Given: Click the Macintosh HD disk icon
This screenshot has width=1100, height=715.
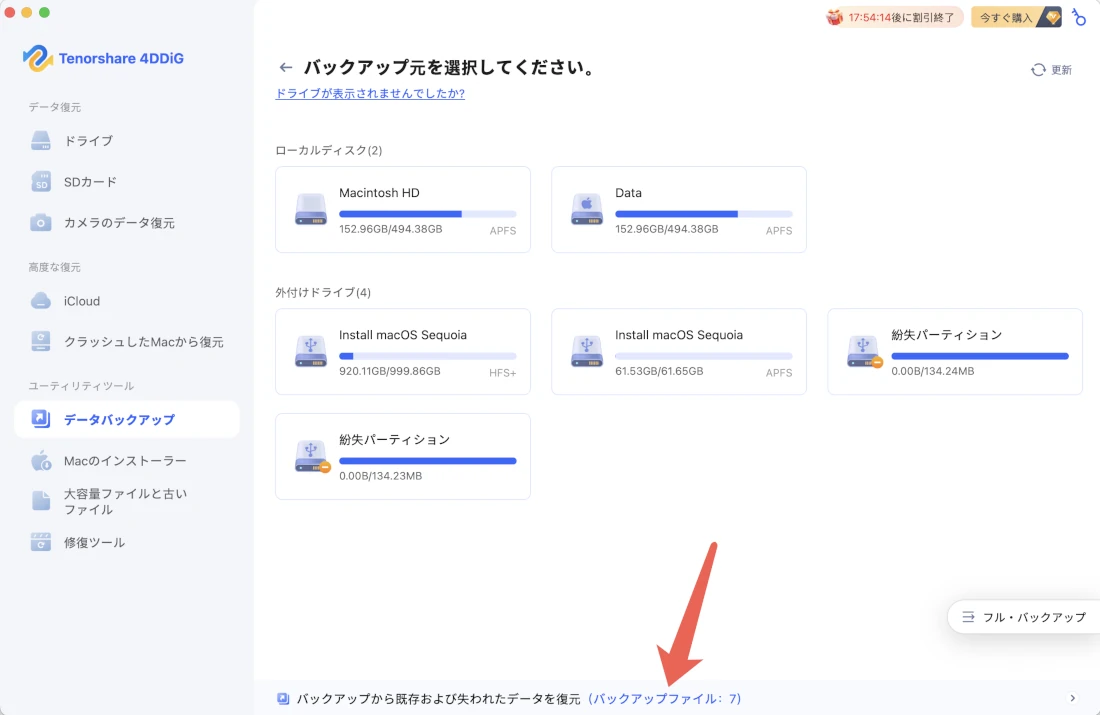Looking at the screenshot, I should pos(311,209).
